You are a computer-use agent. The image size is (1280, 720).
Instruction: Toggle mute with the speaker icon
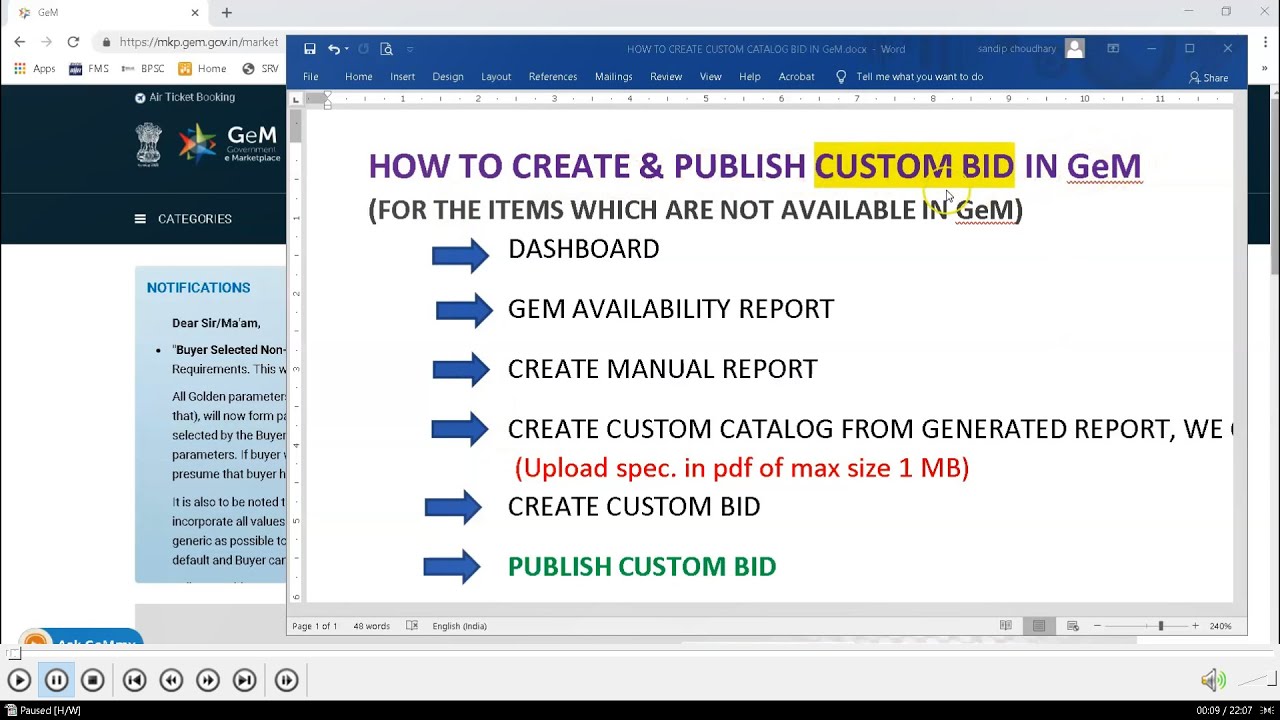[x=1212, y=681]
